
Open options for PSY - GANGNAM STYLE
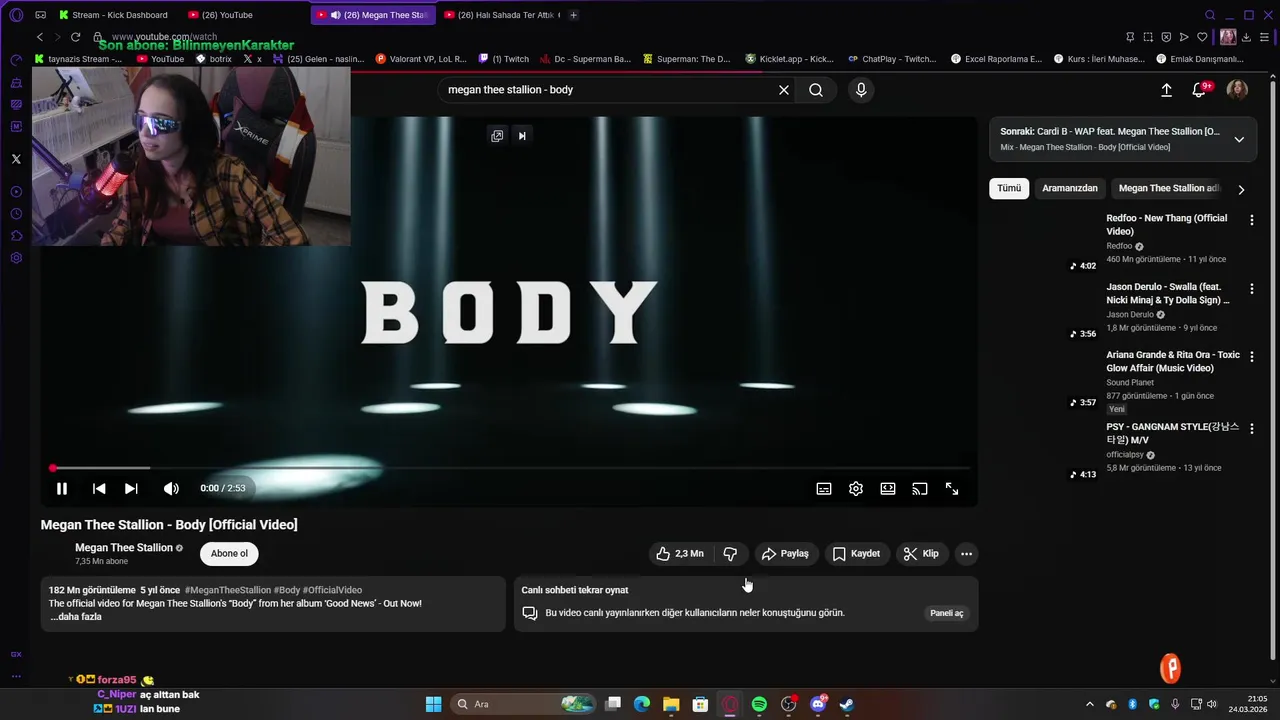(x=1251, y=428)
